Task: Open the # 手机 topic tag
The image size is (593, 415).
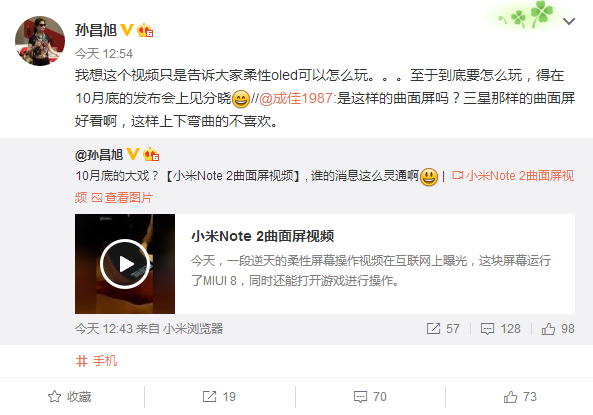Action: coord(96,361)
